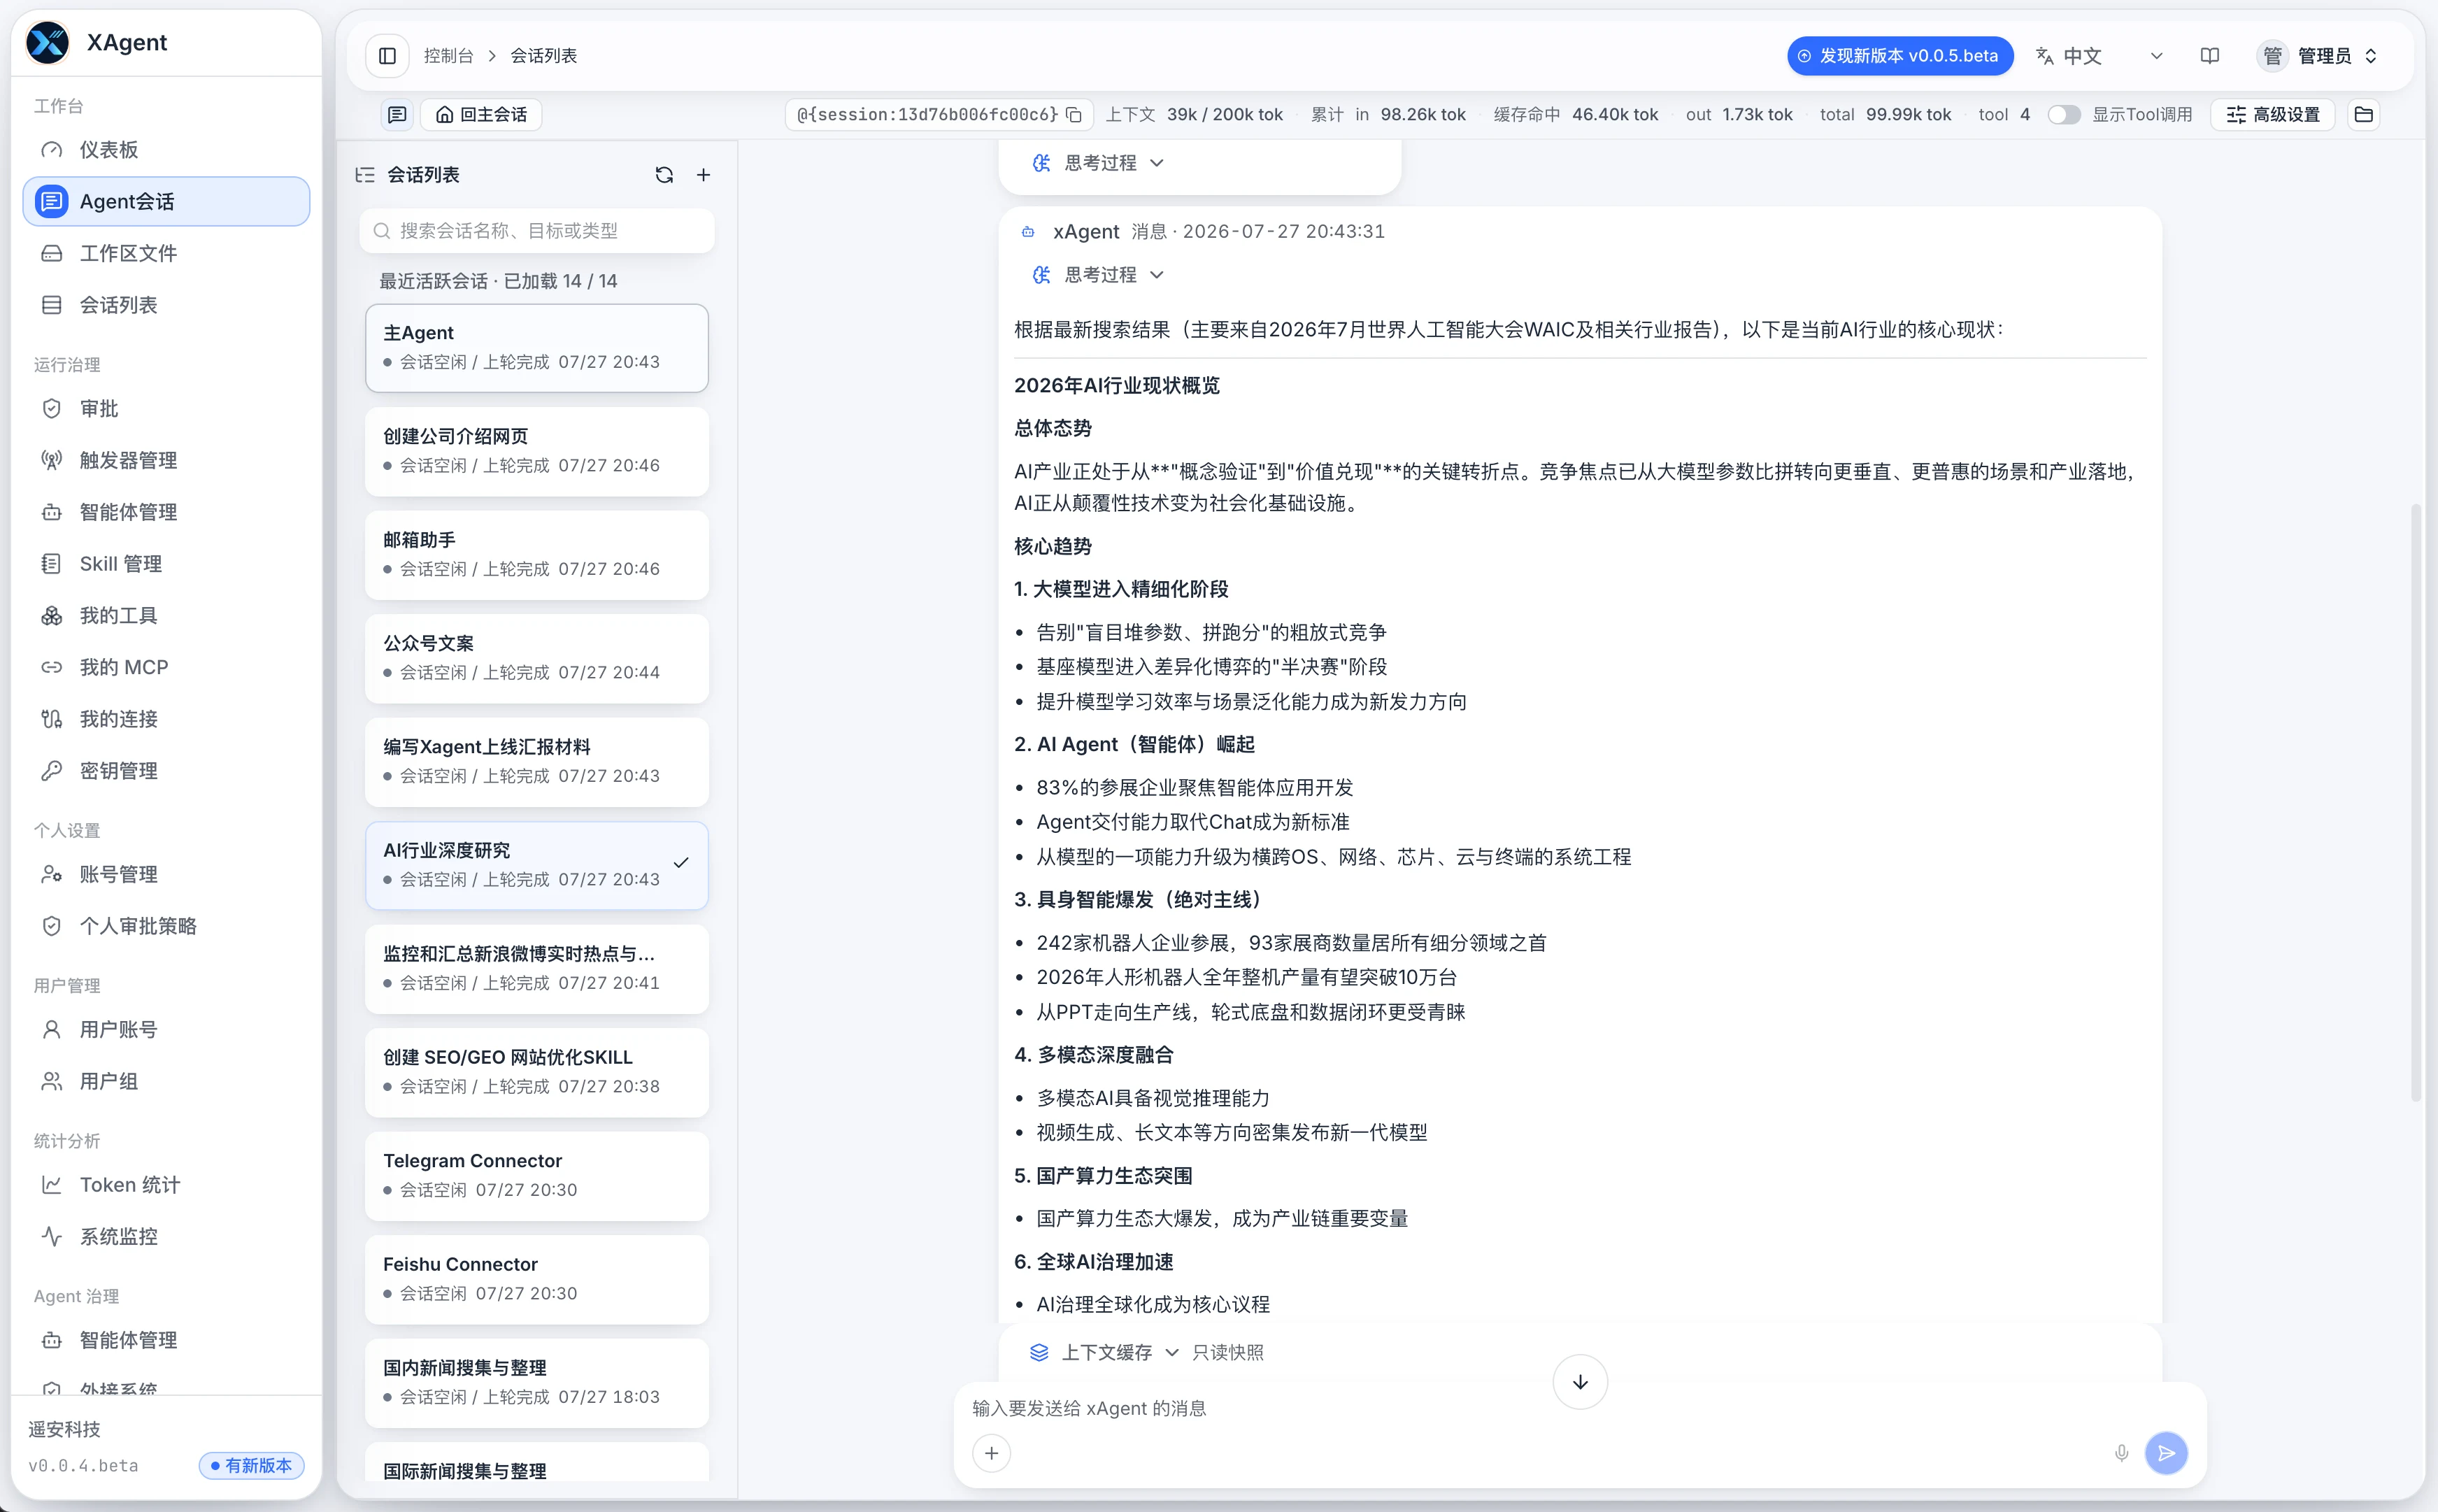Open Agent会话 in the sidebar
This screenshot has width=2438, height=1512.
click(166, 201)
